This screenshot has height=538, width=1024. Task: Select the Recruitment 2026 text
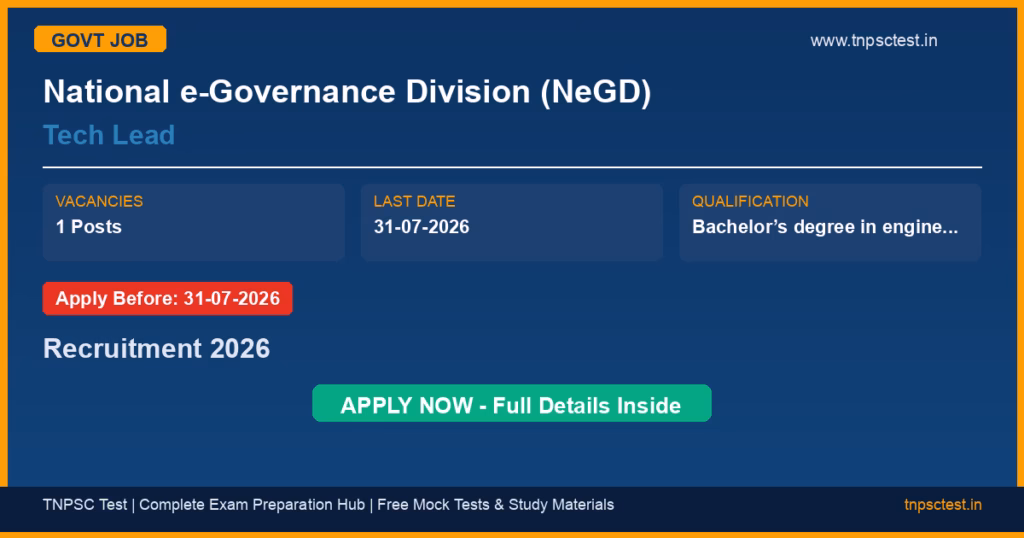pos(157,349)
